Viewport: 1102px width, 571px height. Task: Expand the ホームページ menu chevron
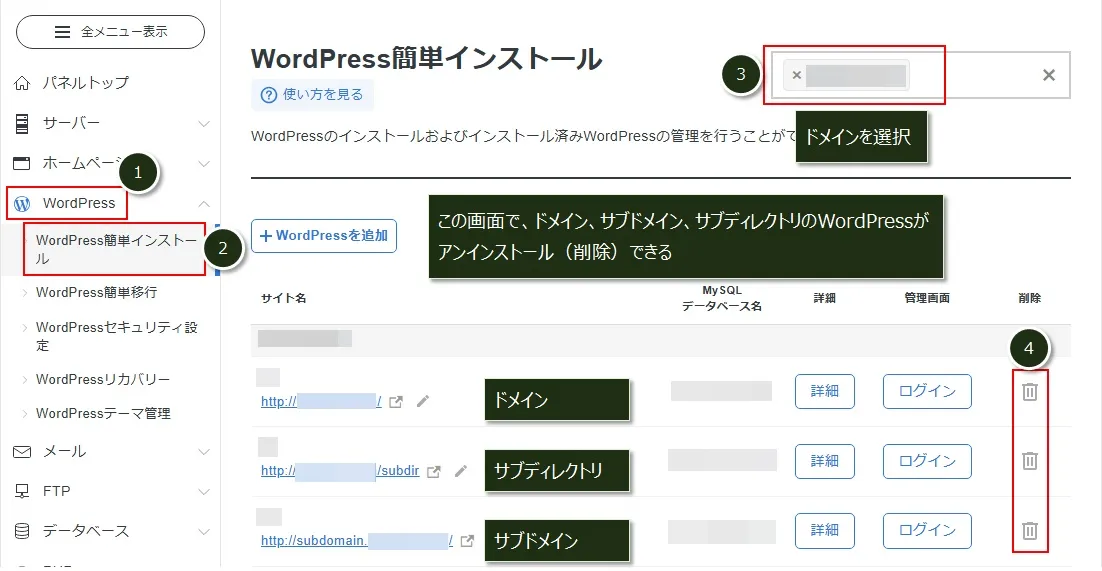(204, 164)
